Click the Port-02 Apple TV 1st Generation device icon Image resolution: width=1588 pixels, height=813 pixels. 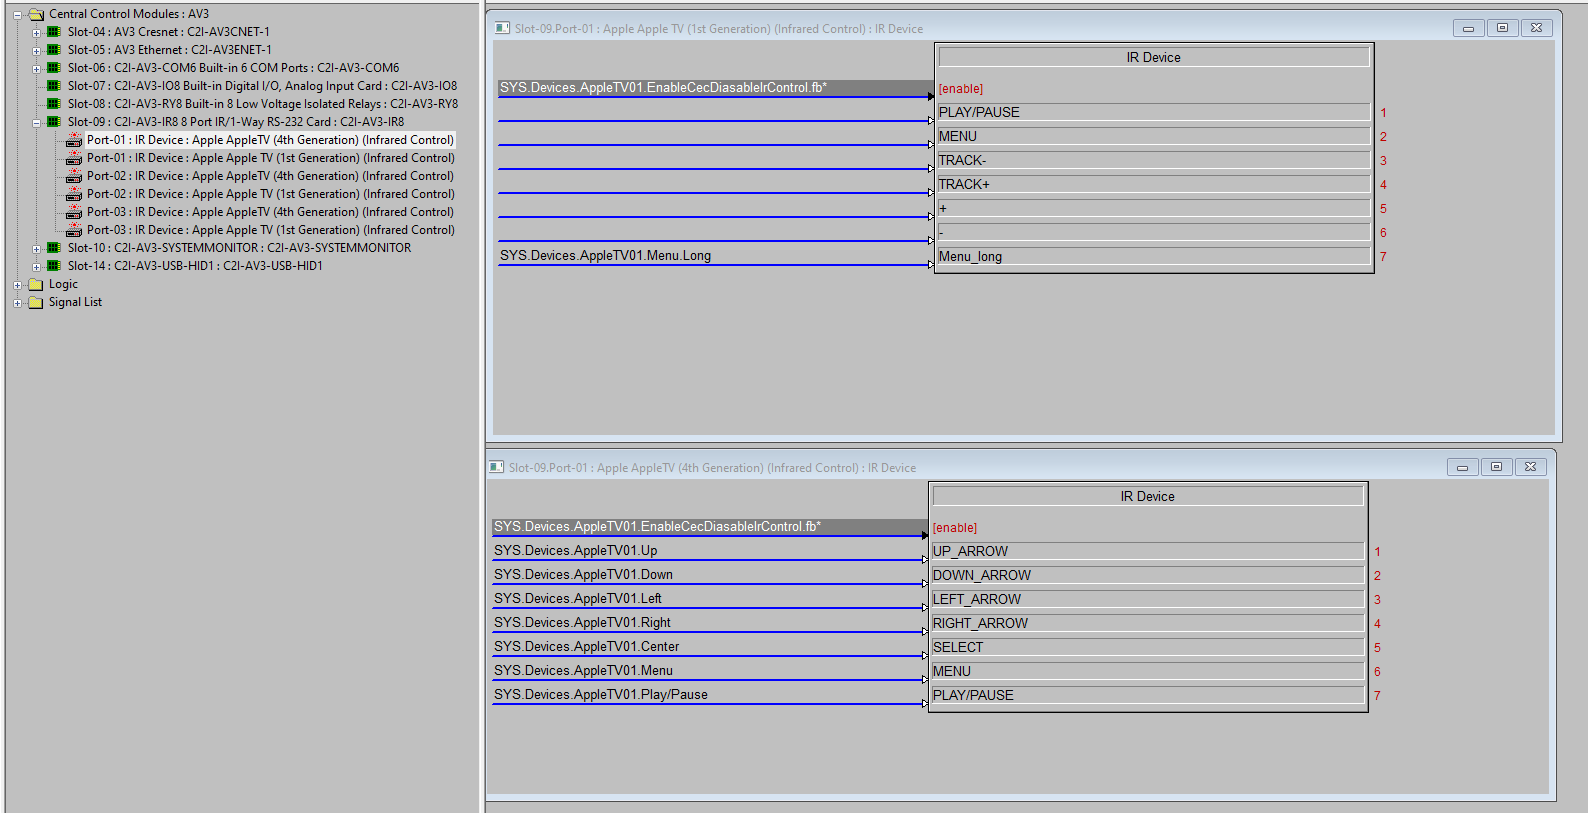pyautogui.click(x=74, y=194)
